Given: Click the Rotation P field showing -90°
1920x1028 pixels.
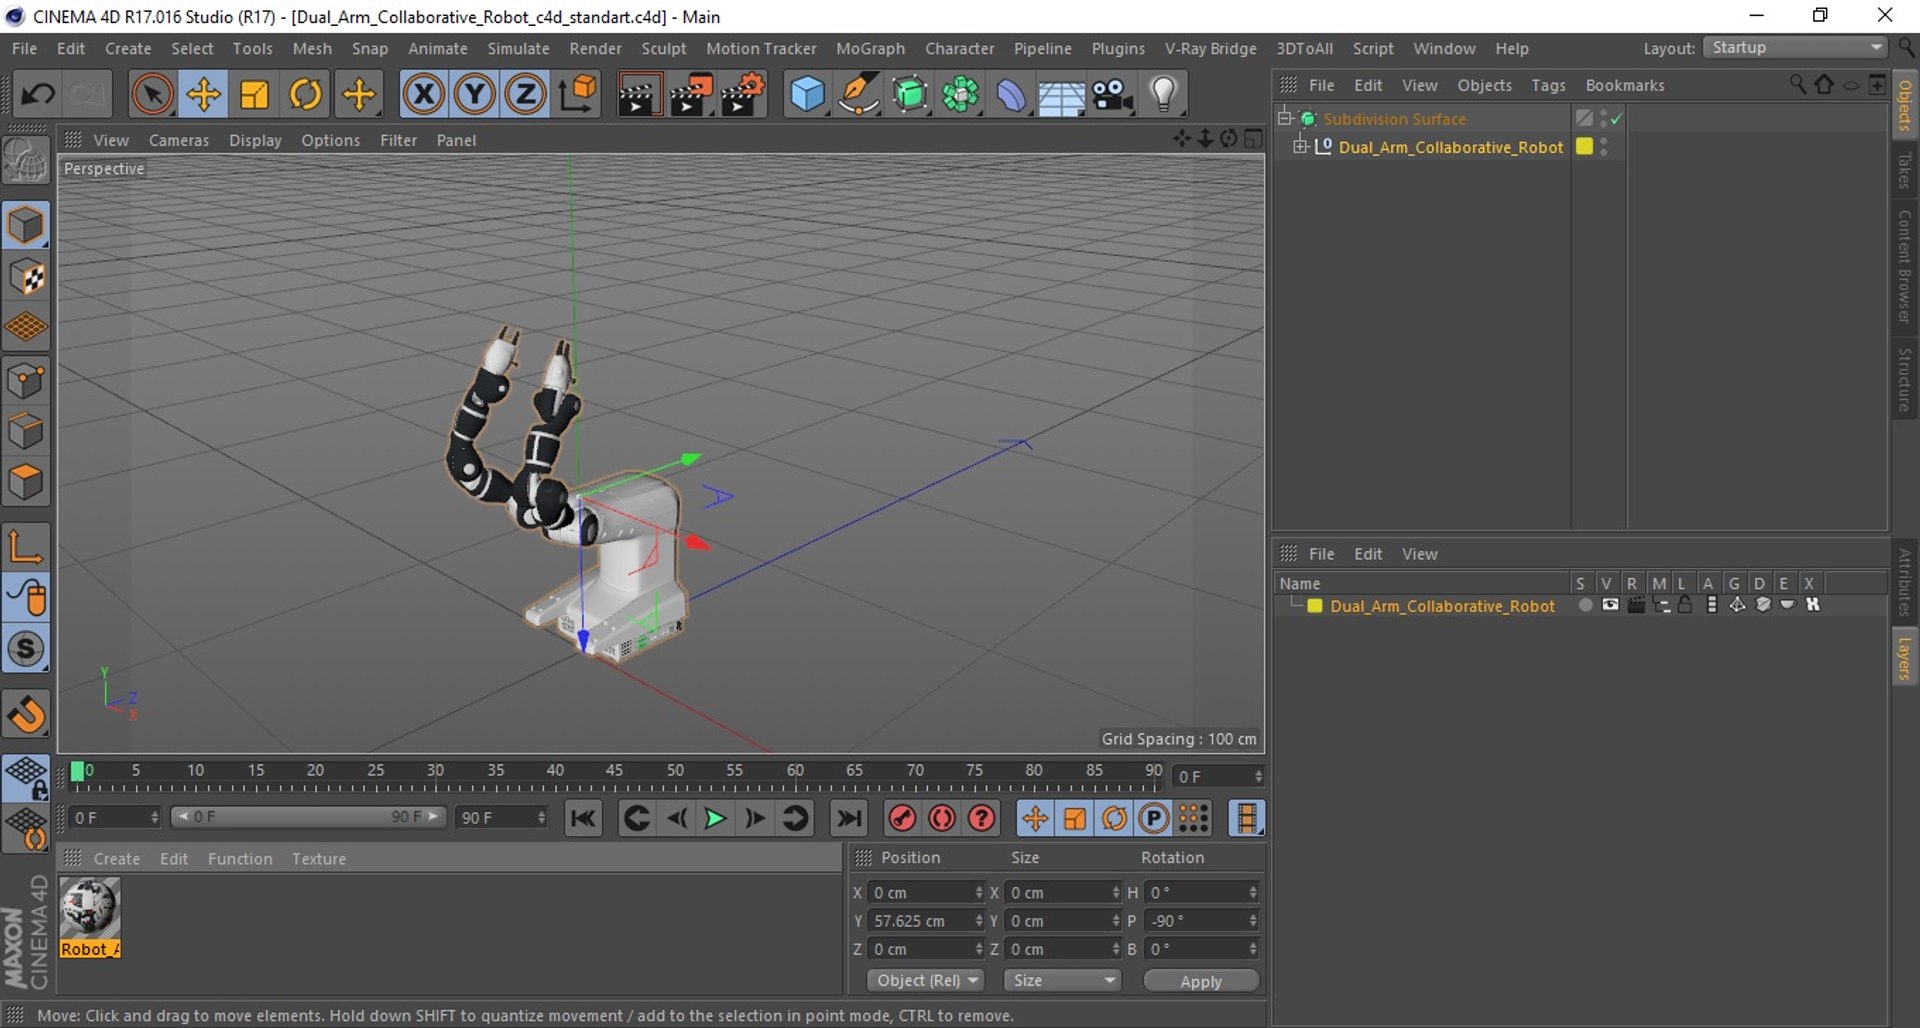Looking at the screenshot, I should [1202, 921].
